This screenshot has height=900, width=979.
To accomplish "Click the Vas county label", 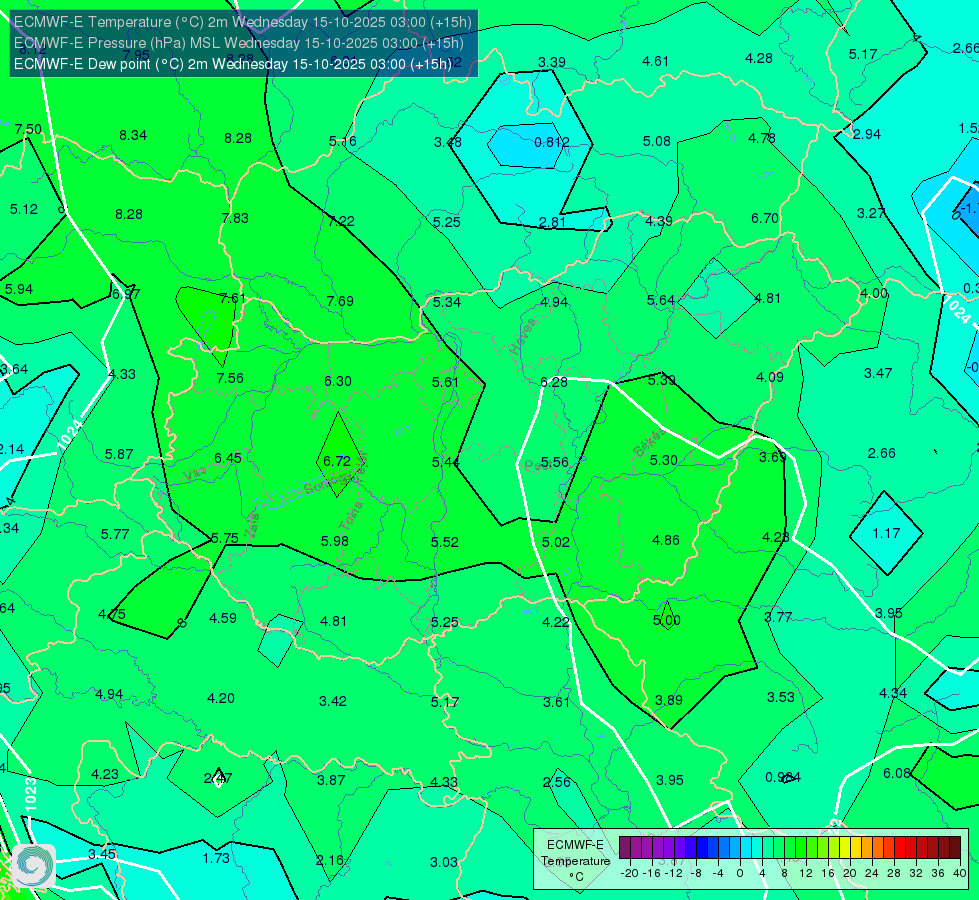I will (195, 476).
